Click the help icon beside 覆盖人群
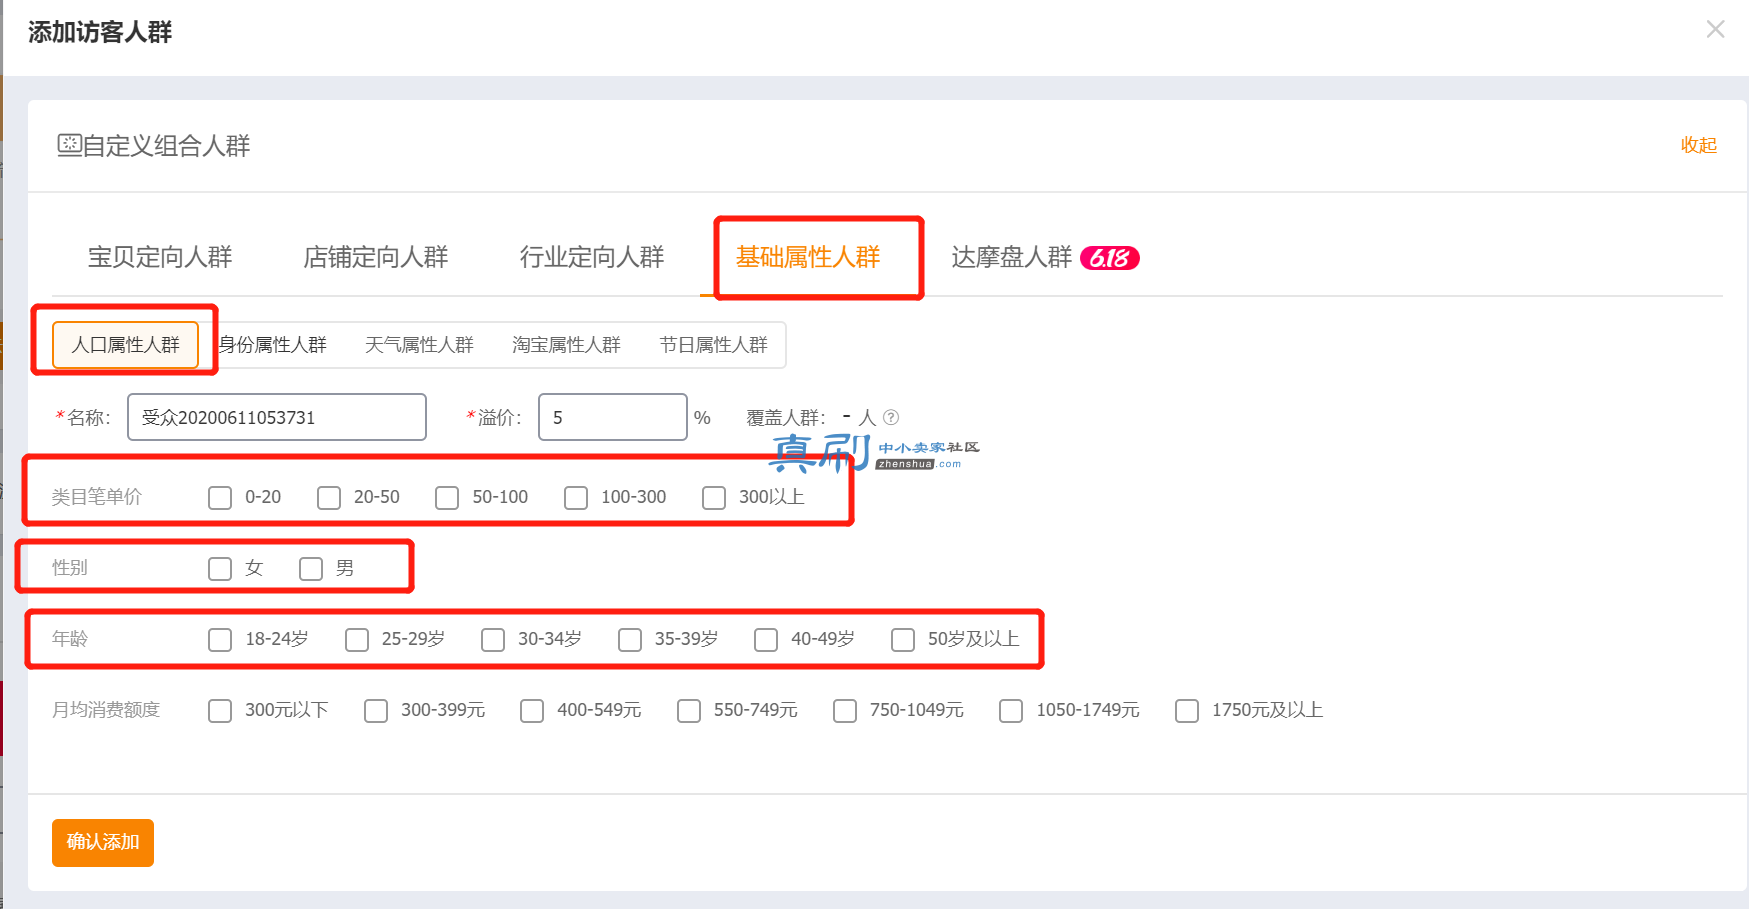This screenshot has width=1749, height=909. (x=891, y=417)
